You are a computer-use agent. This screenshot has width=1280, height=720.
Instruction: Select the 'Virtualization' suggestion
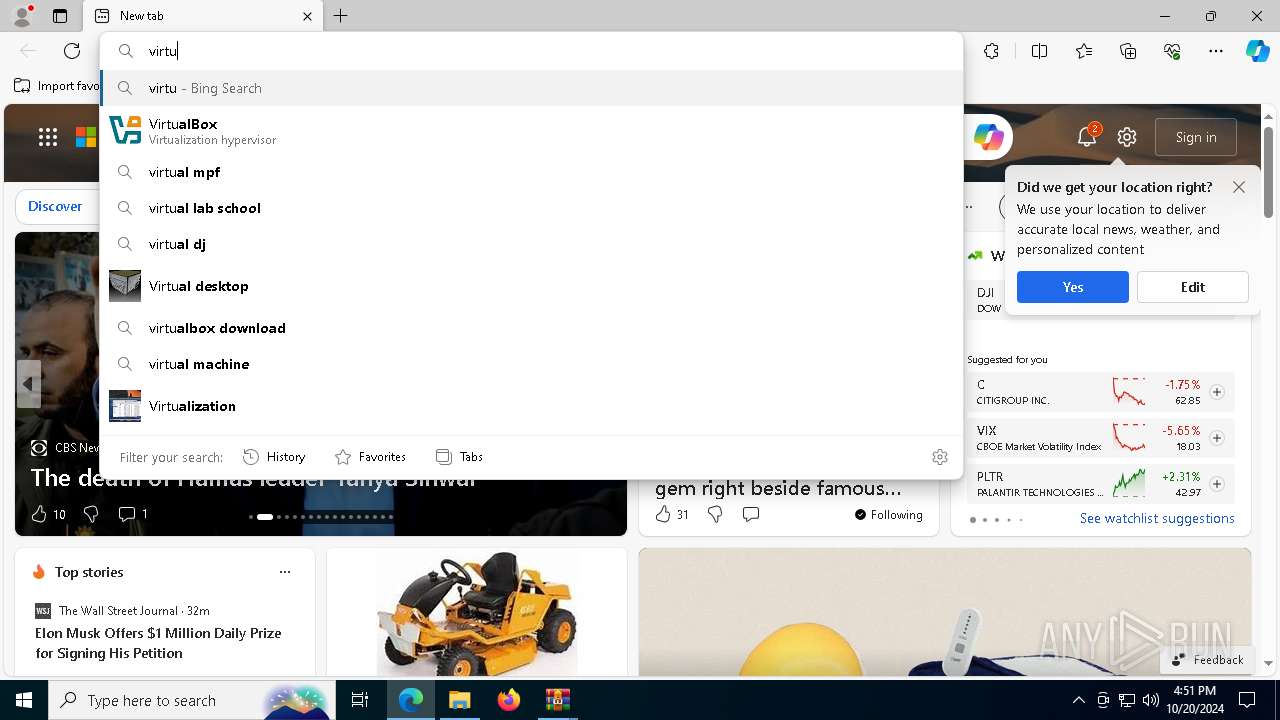point(531,406)
